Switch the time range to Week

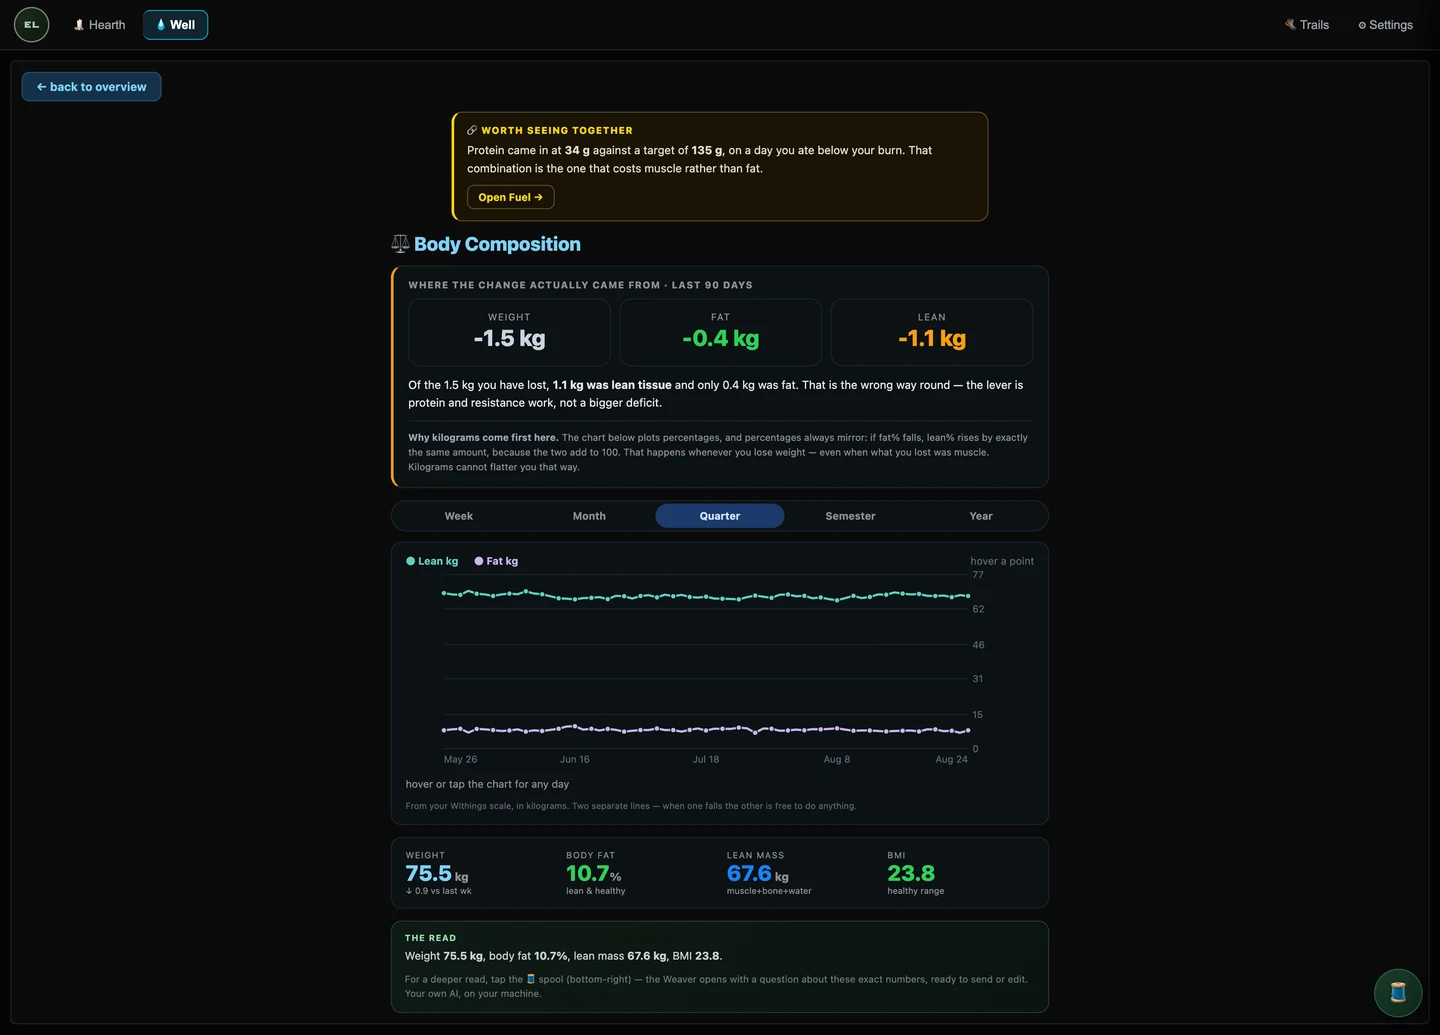(459, 516)
